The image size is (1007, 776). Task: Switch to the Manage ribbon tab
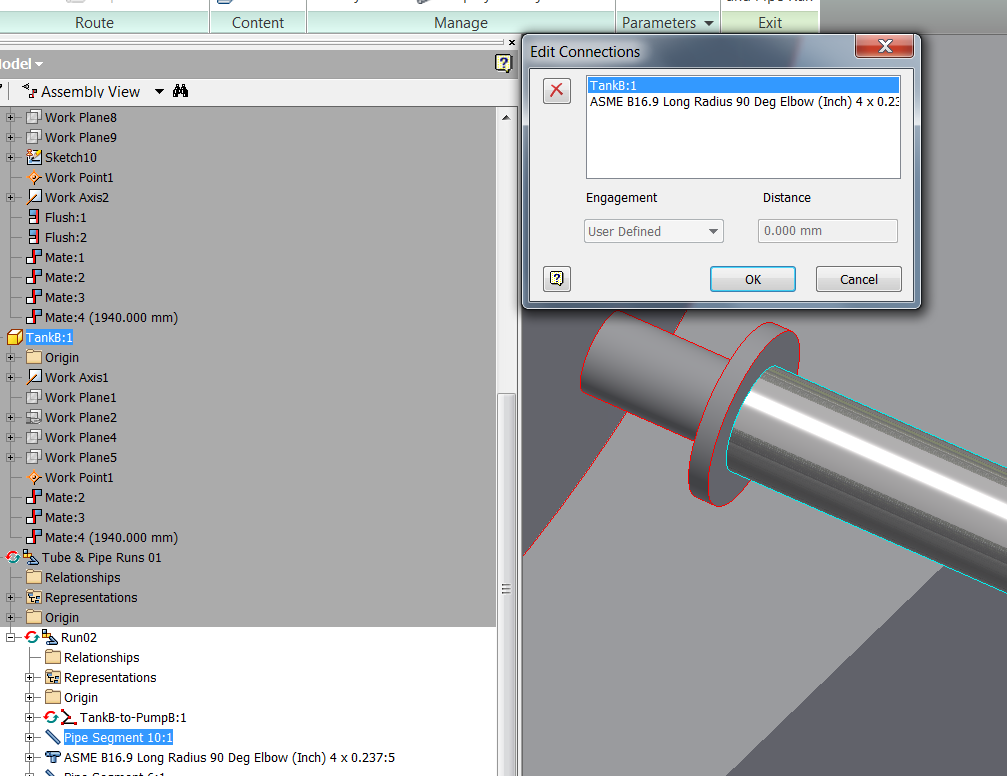coord(459,22)
